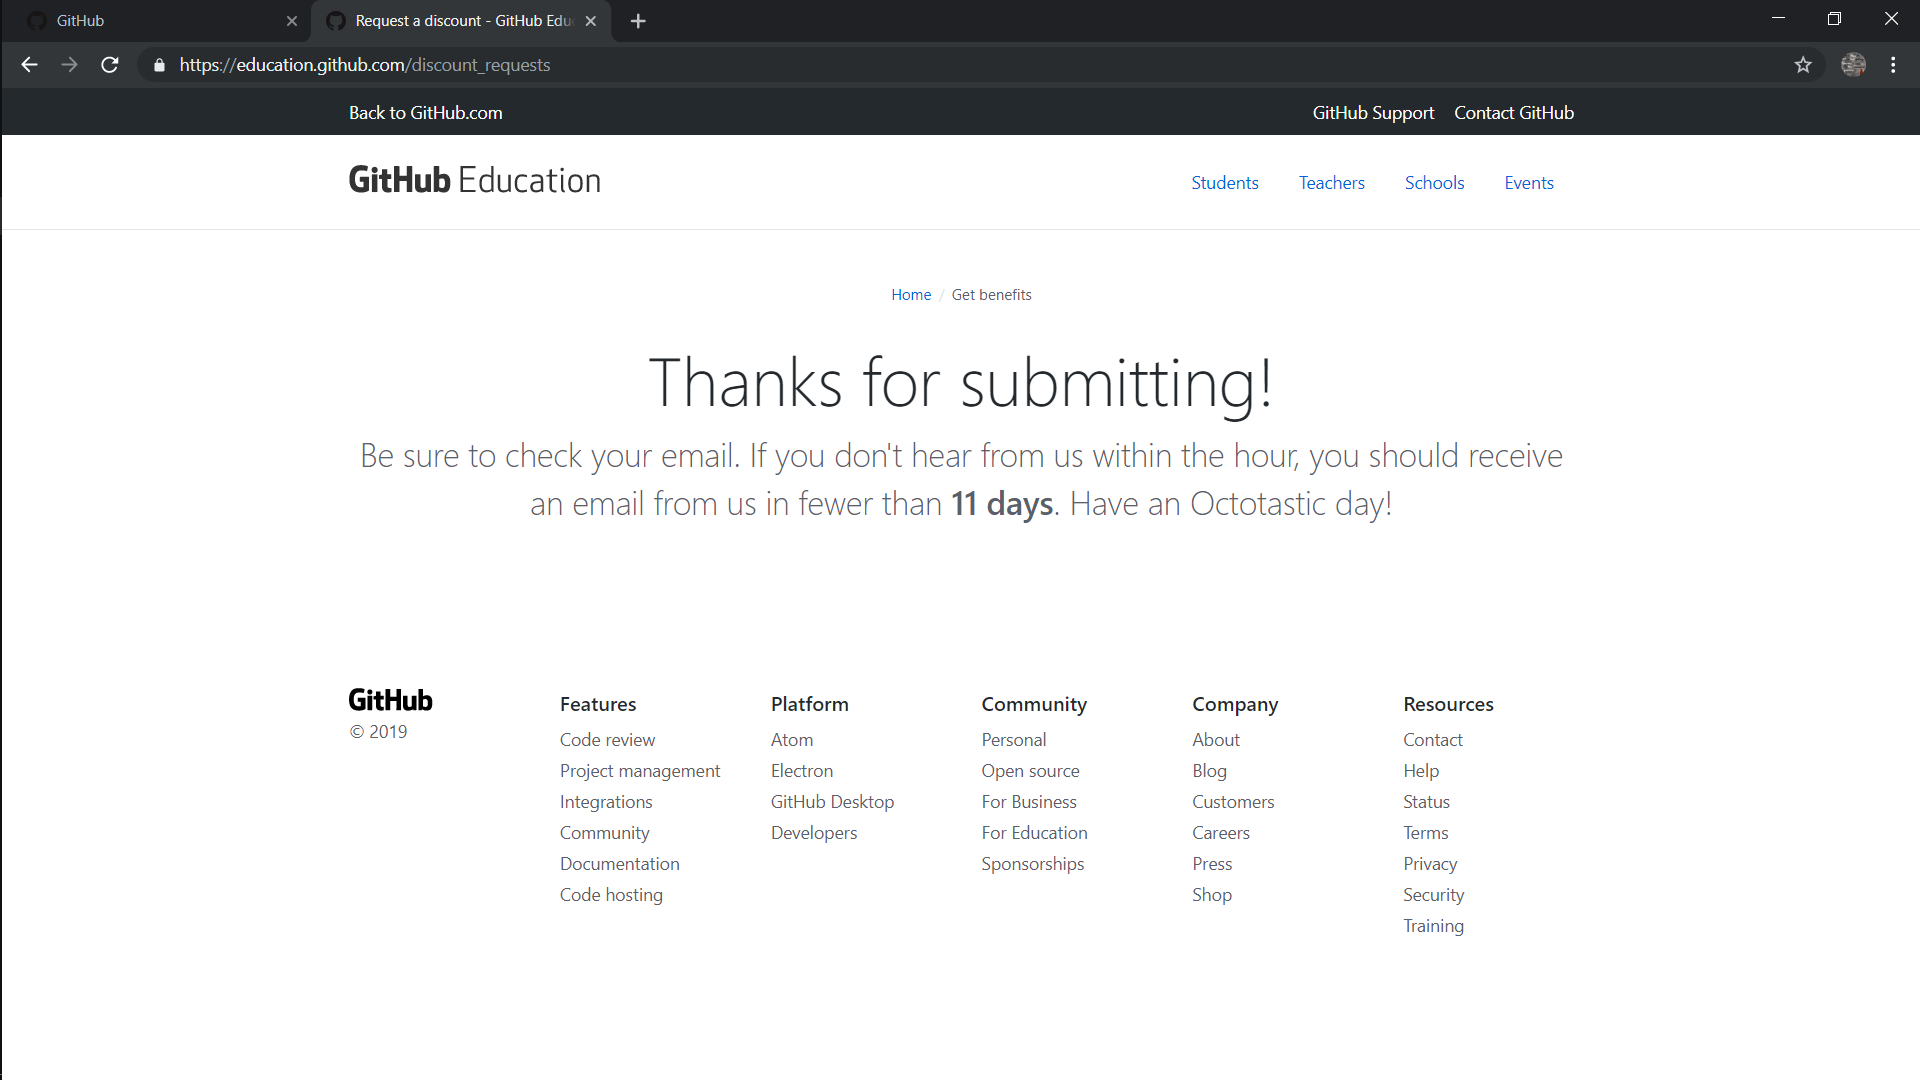Click Back to GitHub.com link
This screenshot has width=1920, height=1080.
[x=425, y=113]
